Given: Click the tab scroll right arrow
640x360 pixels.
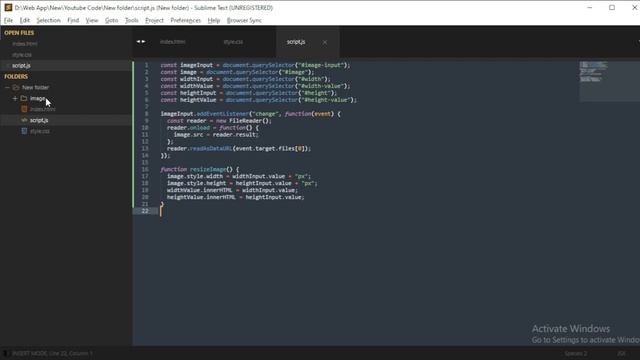Looking at the screenshot, I should click(143, 42).
